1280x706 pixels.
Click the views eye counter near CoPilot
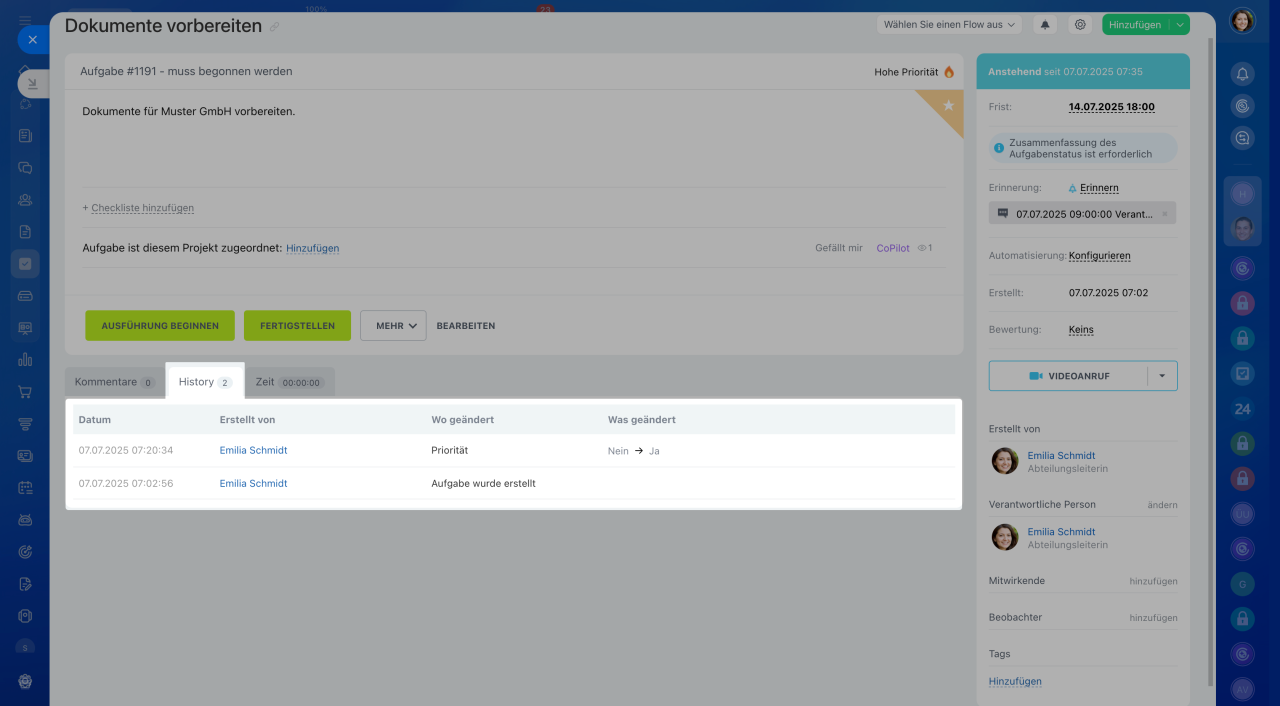click(925, 248)
